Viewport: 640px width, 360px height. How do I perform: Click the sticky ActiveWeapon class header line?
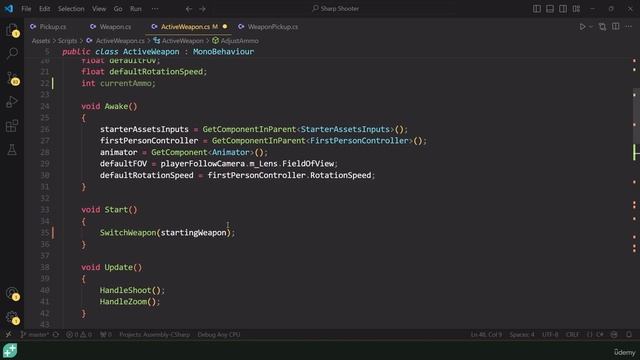(x=158, y=52)
